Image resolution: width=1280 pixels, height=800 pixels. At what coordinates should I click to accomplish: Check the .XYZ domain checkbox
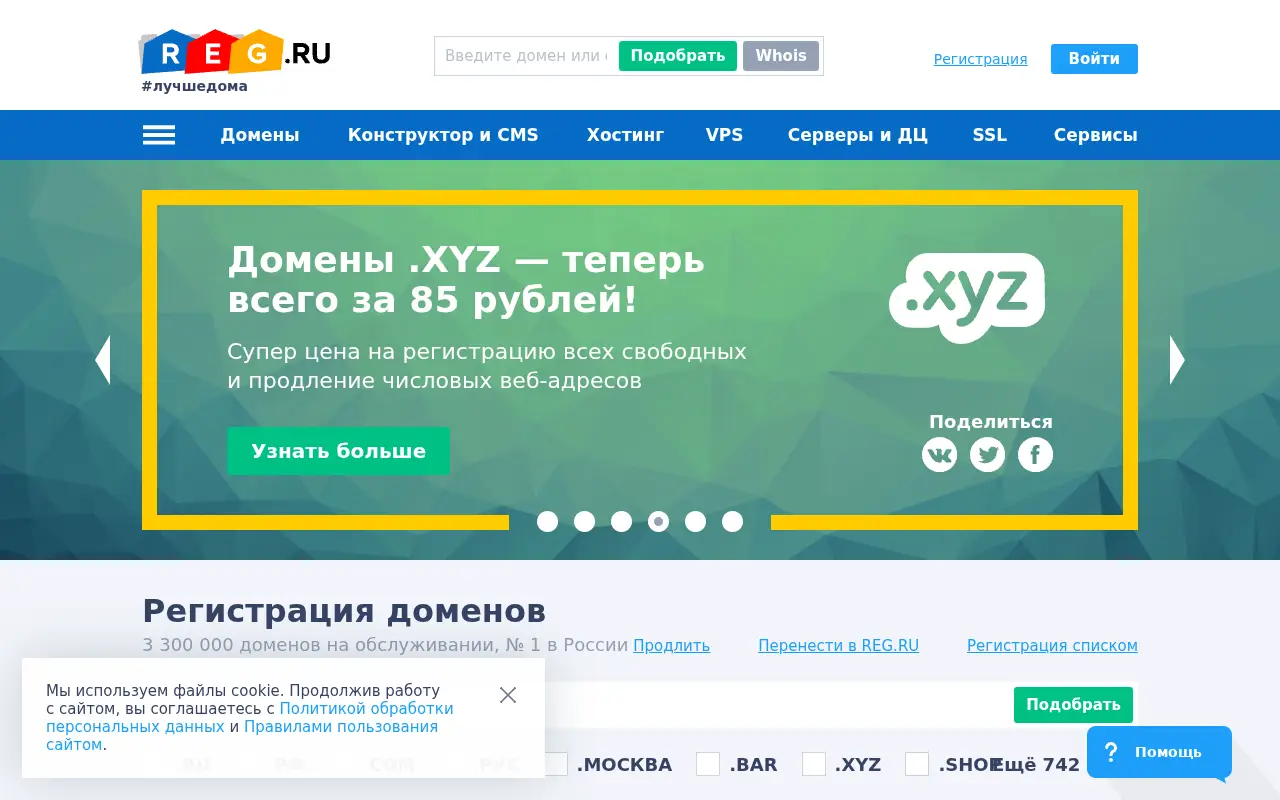tap(814, 764)
